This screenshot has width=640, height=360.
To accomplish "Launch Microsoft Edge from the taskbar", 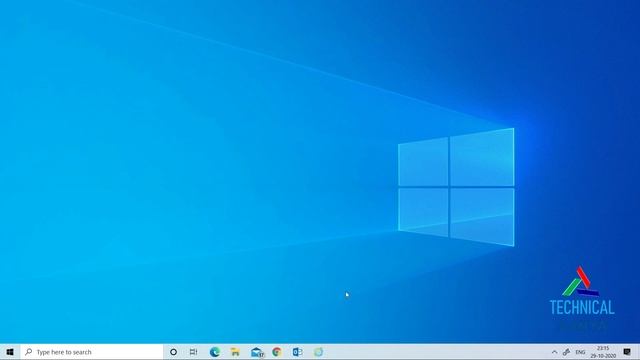I will pyautogui.click(x=215, y=352).
